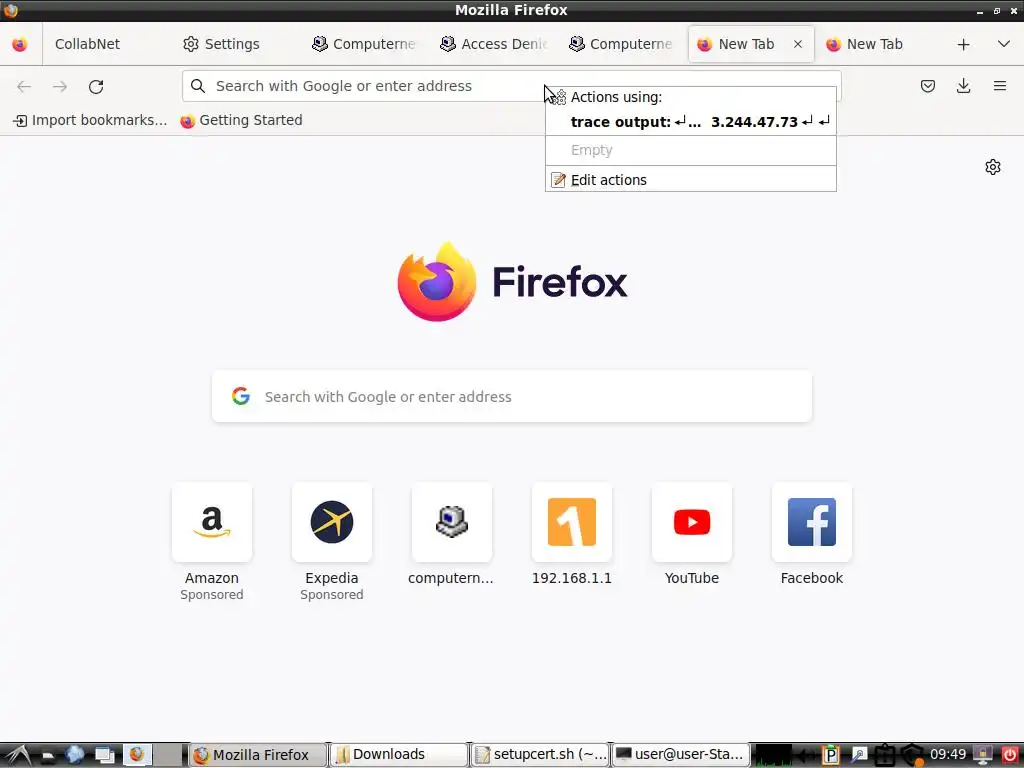Switch to the Settings tab
This screenshot has height=768, width=1024.
click(x=221, y=44)
